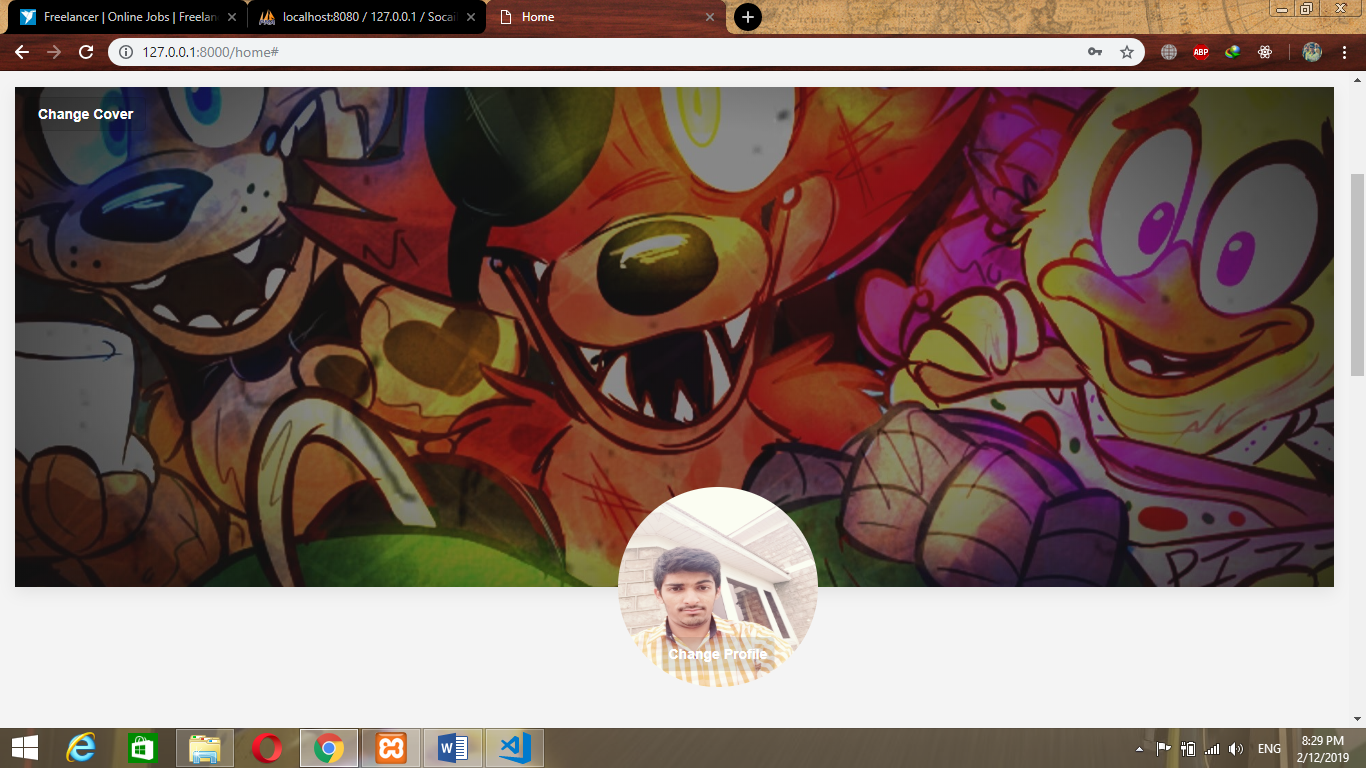
Task: Open the volume speaker tray icon
Action: [x=1236, y=749]
